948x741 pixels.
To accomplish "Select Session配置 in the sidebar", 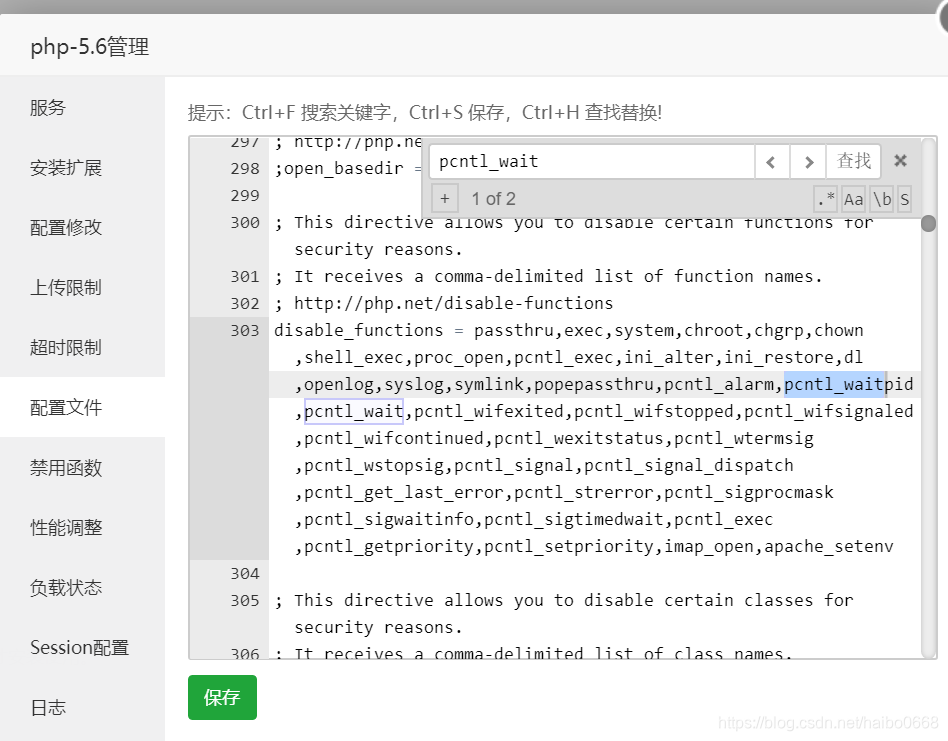I will point(78,647).
